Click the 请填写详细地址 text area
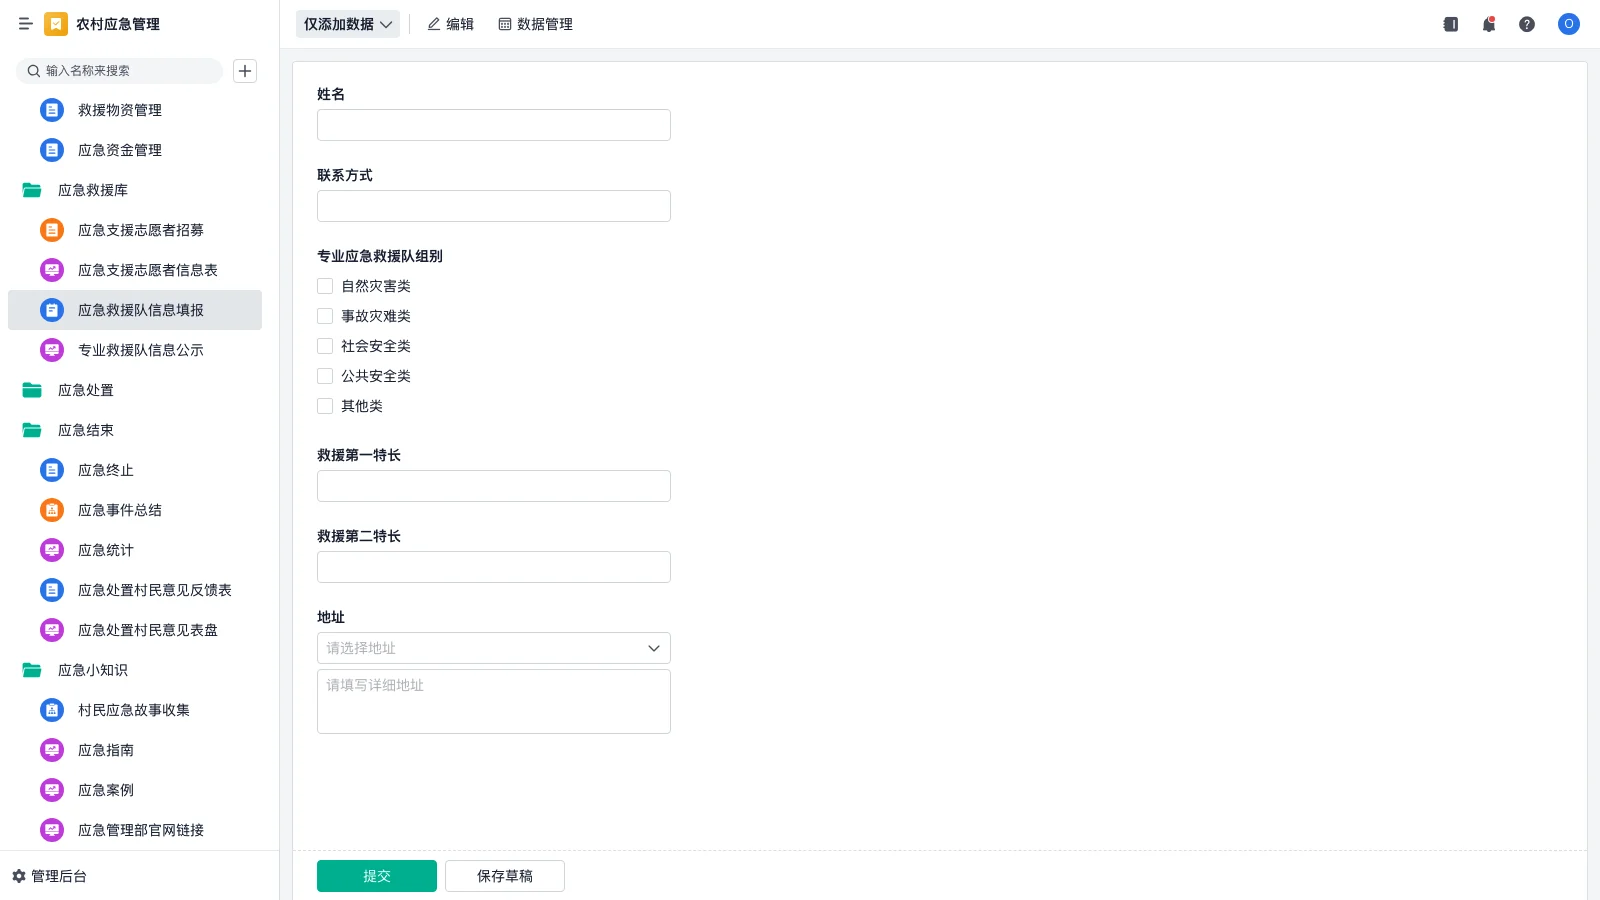 pyautogui.click(x=494, y=702)
